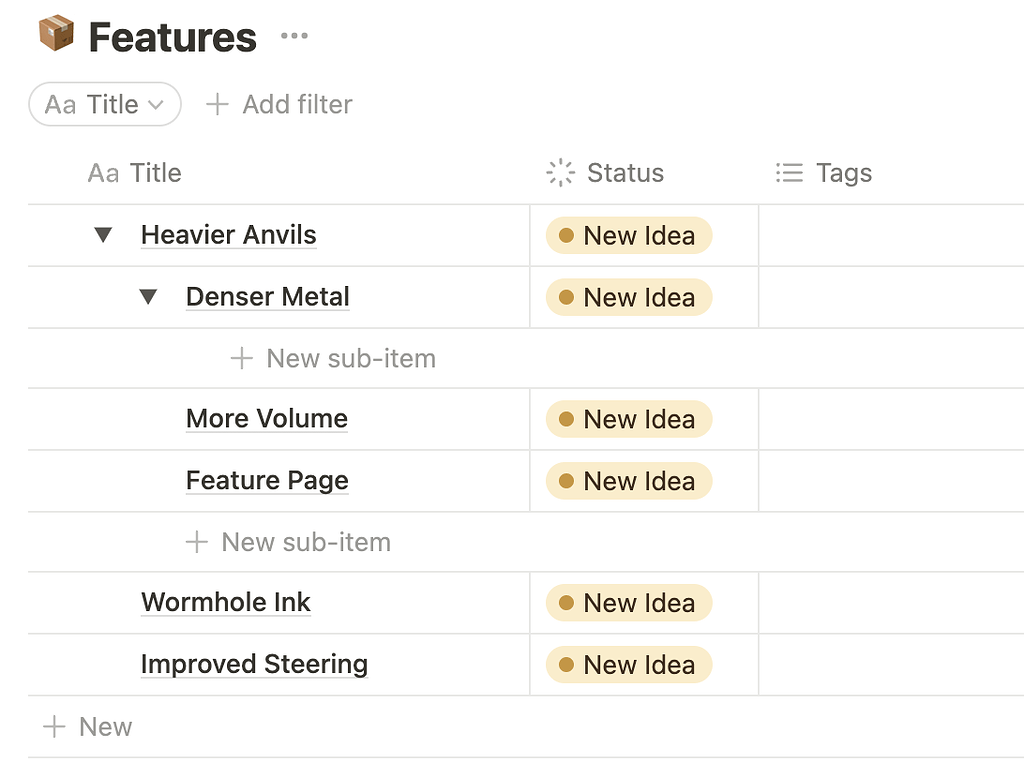Screen dimensions: 1024x763
Task: Click the plus icon of Add filter
Action: 217,104
